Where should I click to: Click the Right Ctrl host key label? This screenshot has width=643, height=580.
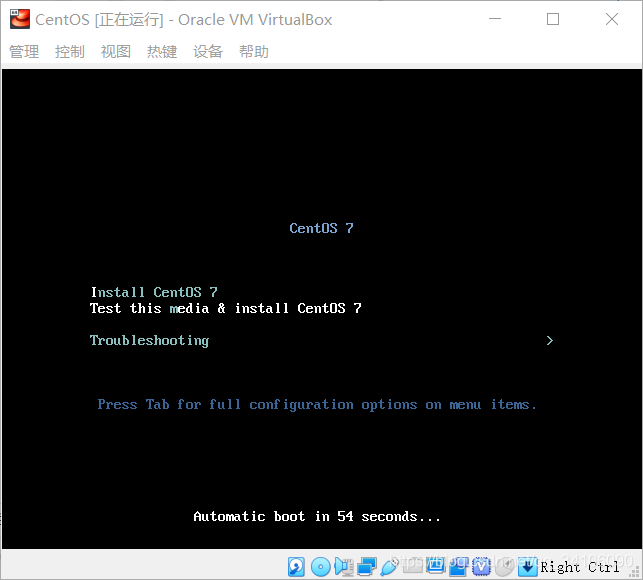click(579, 567)
